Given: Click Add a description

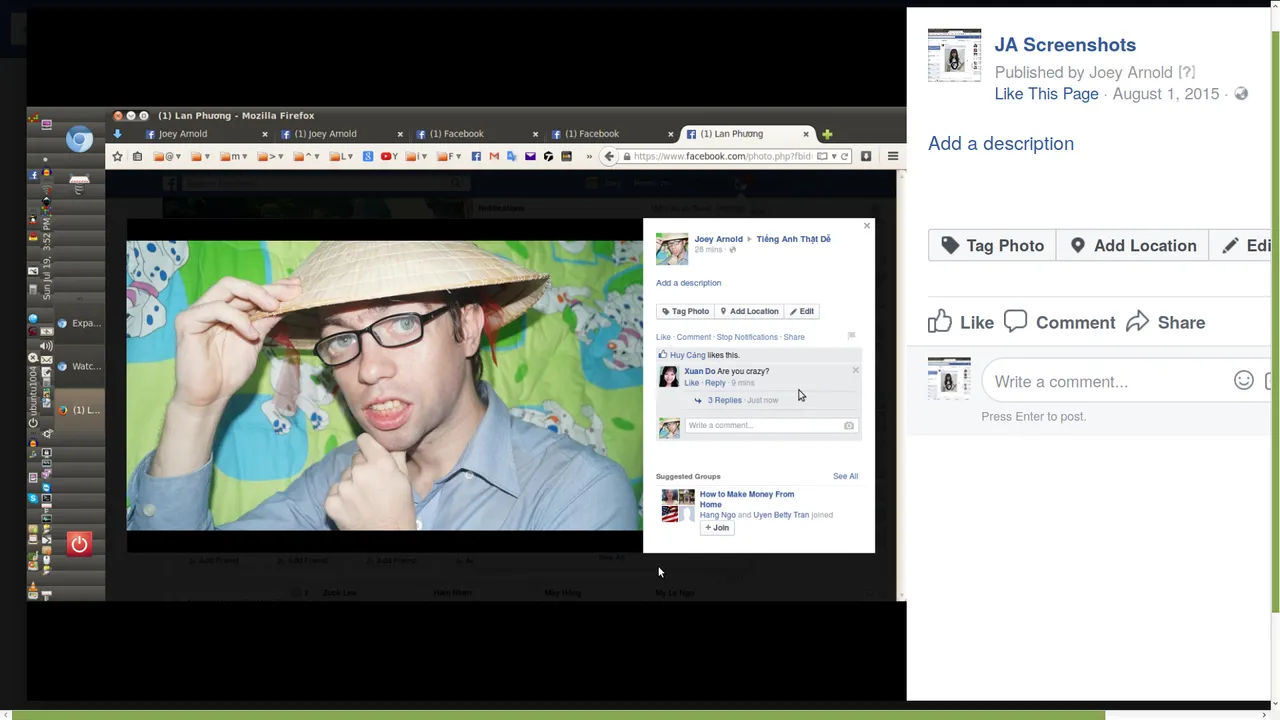Looking at the screenshot, I should (1001, 143).
